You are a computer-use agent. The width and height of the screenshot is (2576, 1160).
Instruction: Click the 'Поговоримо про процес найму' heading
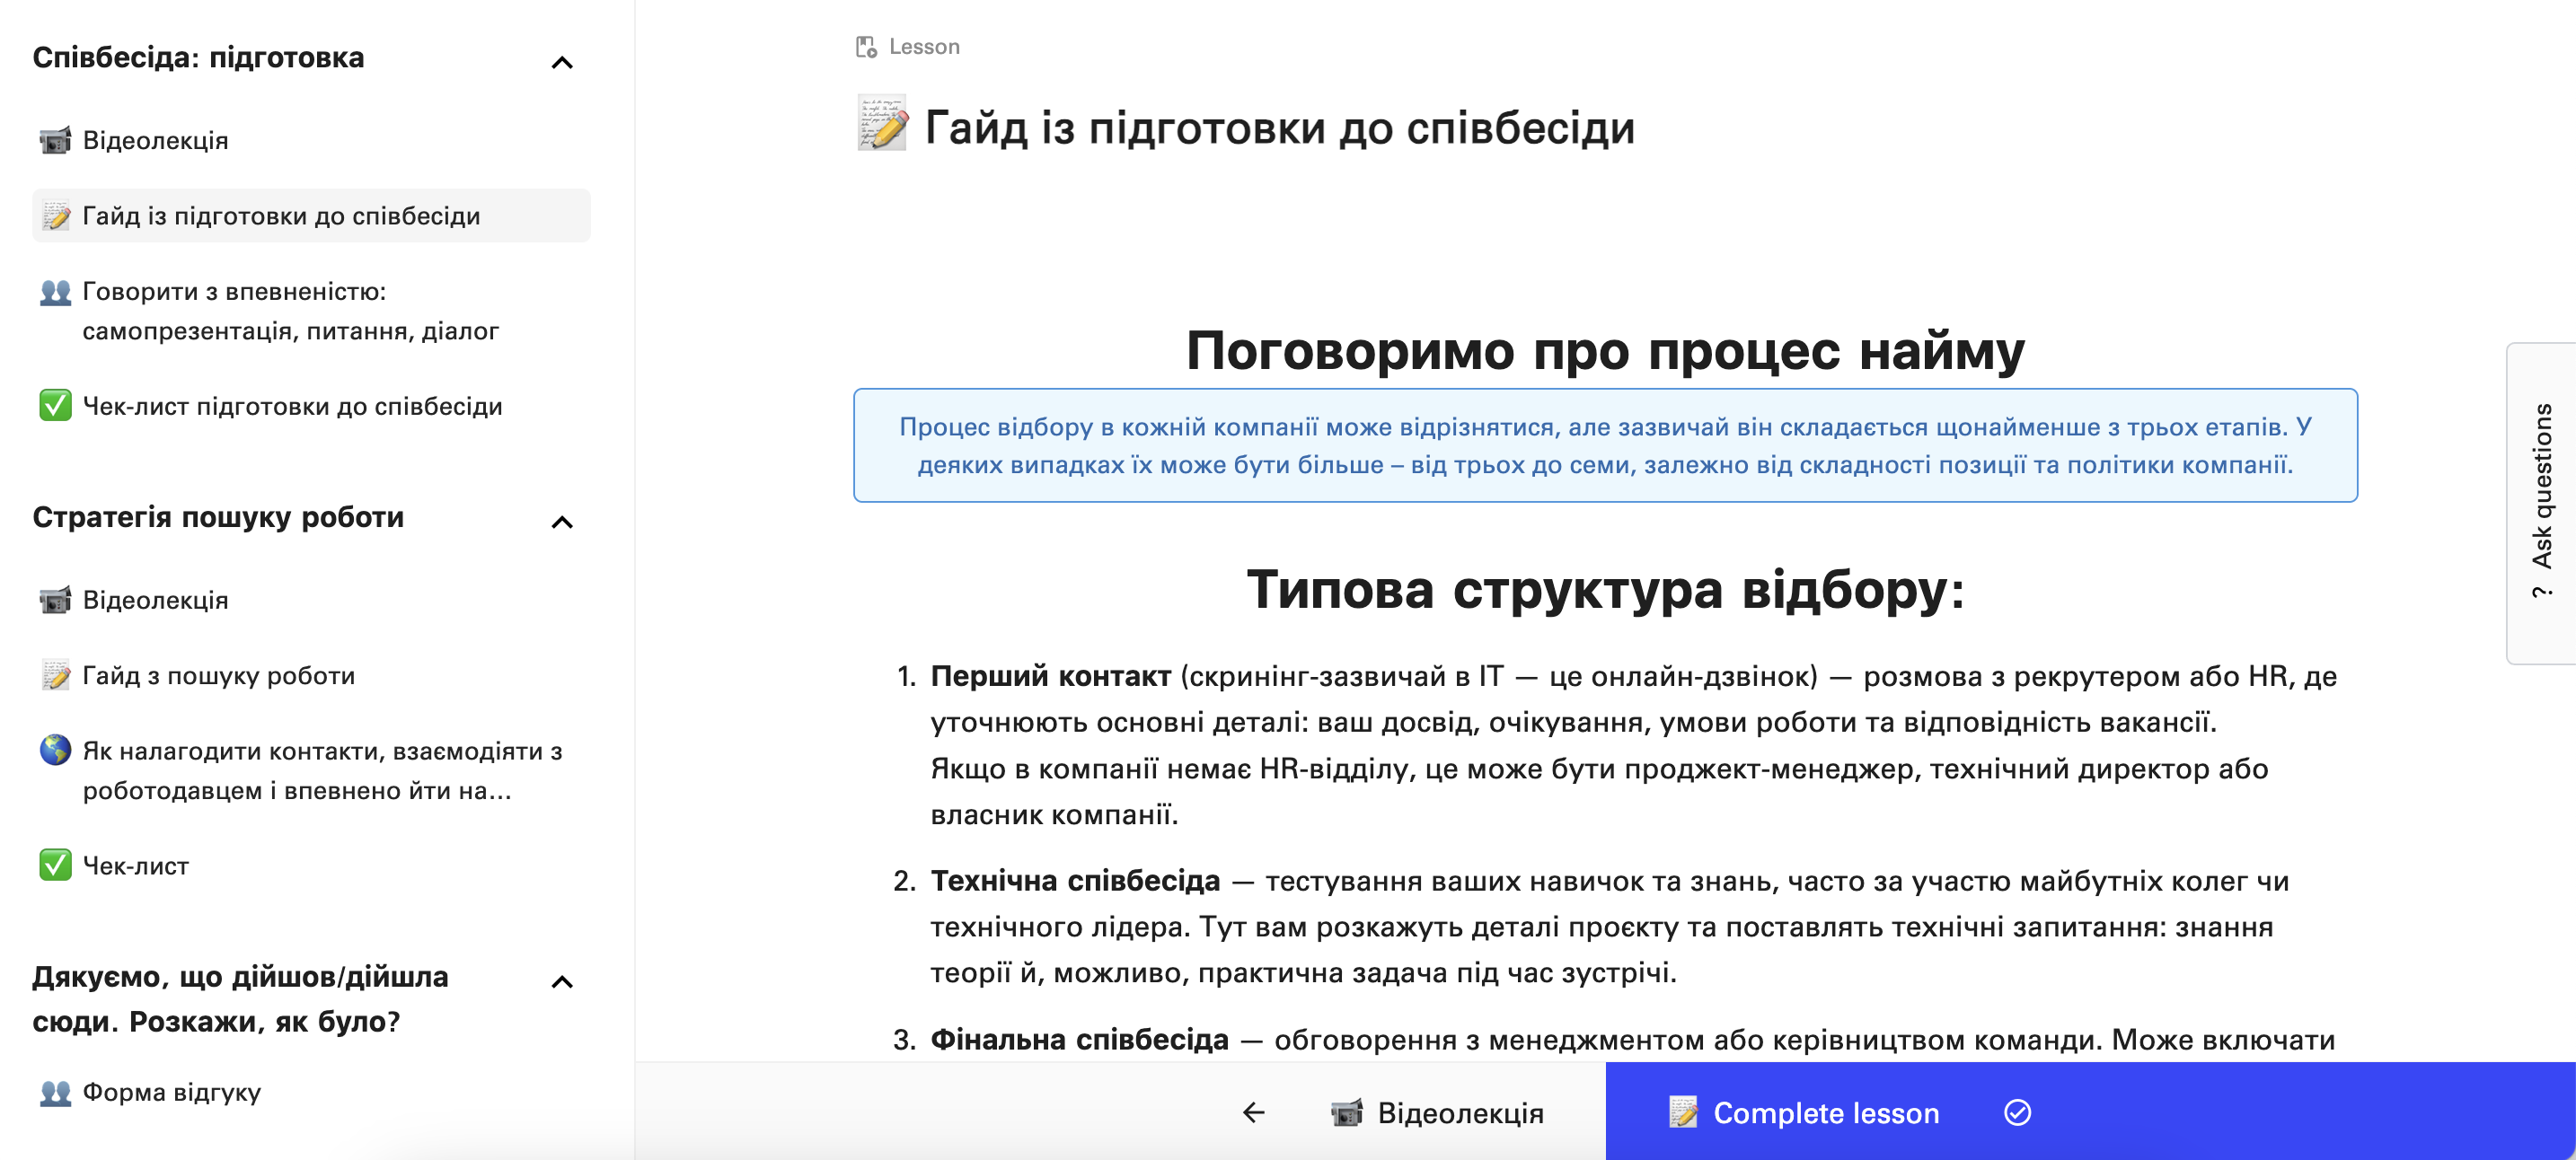(1605, 351)
